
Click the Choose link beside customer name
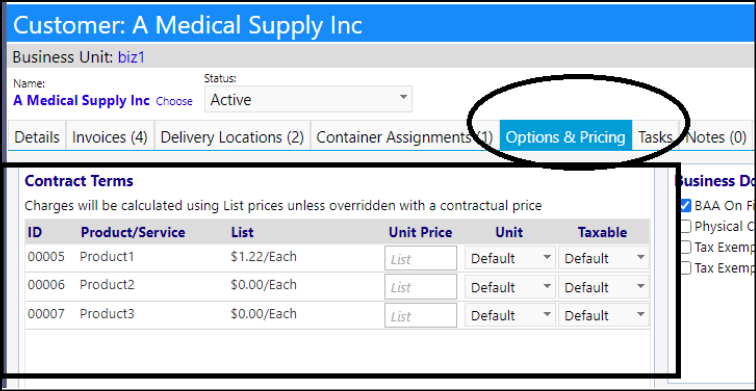(x=174, y=101)
